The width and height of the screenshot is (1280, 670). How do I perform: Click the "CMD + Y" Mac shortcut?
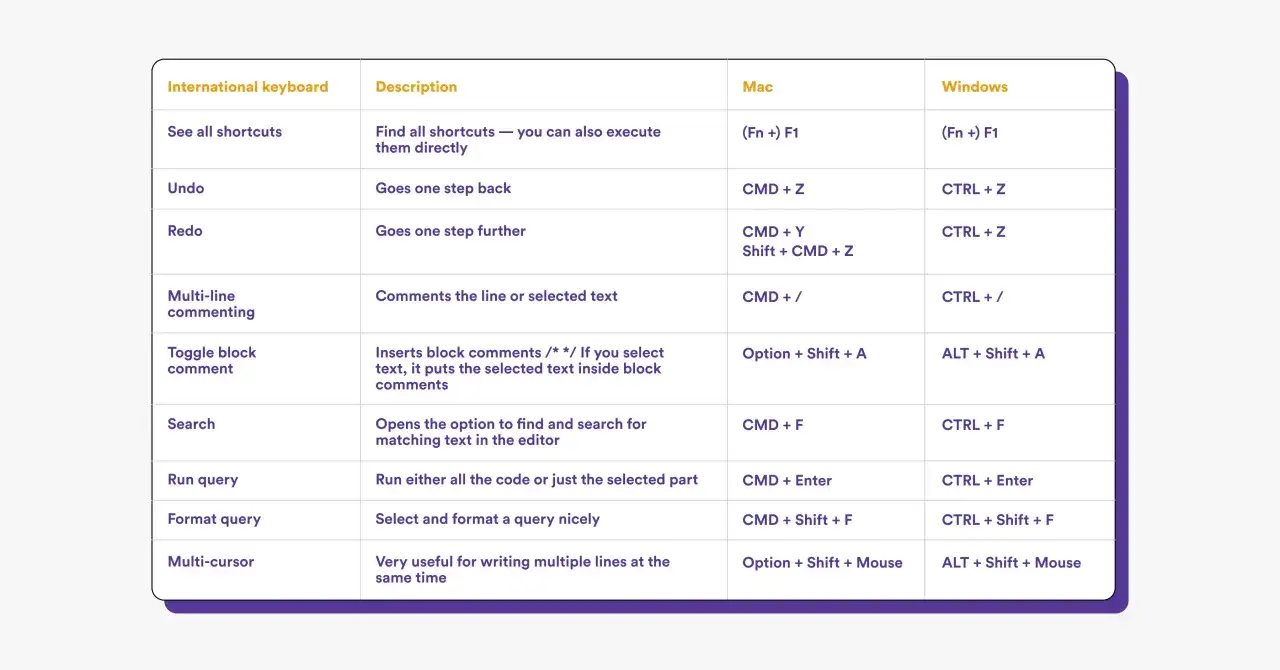(773, 232)
